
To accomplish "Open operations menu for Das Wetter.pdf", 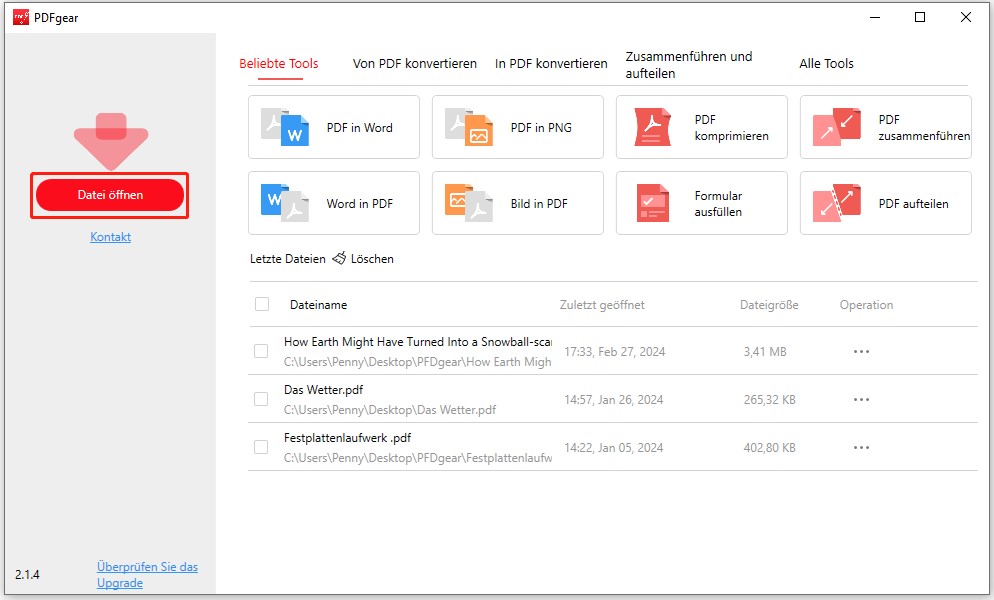I will click(861, 398).
